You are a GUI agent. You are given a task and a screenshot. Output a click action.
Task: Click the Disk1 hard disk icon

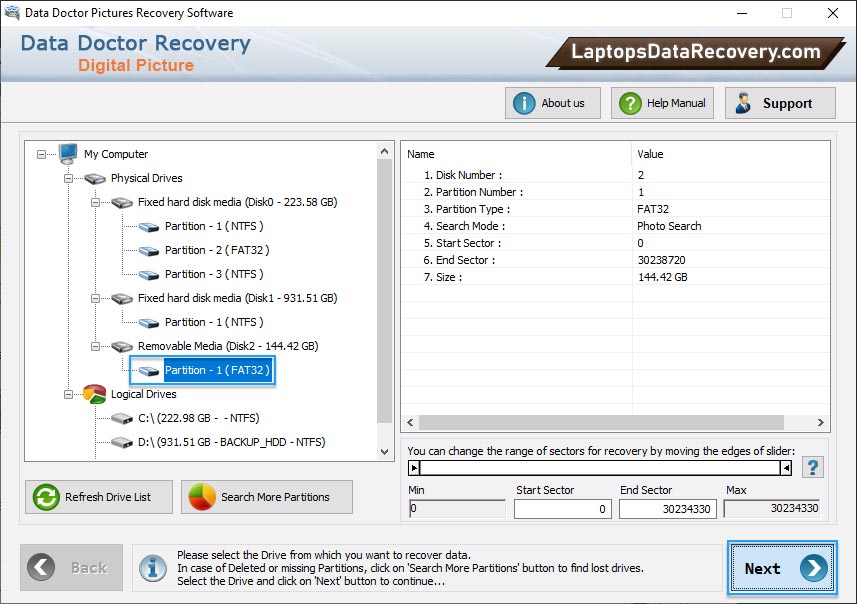tap(122, 298)
